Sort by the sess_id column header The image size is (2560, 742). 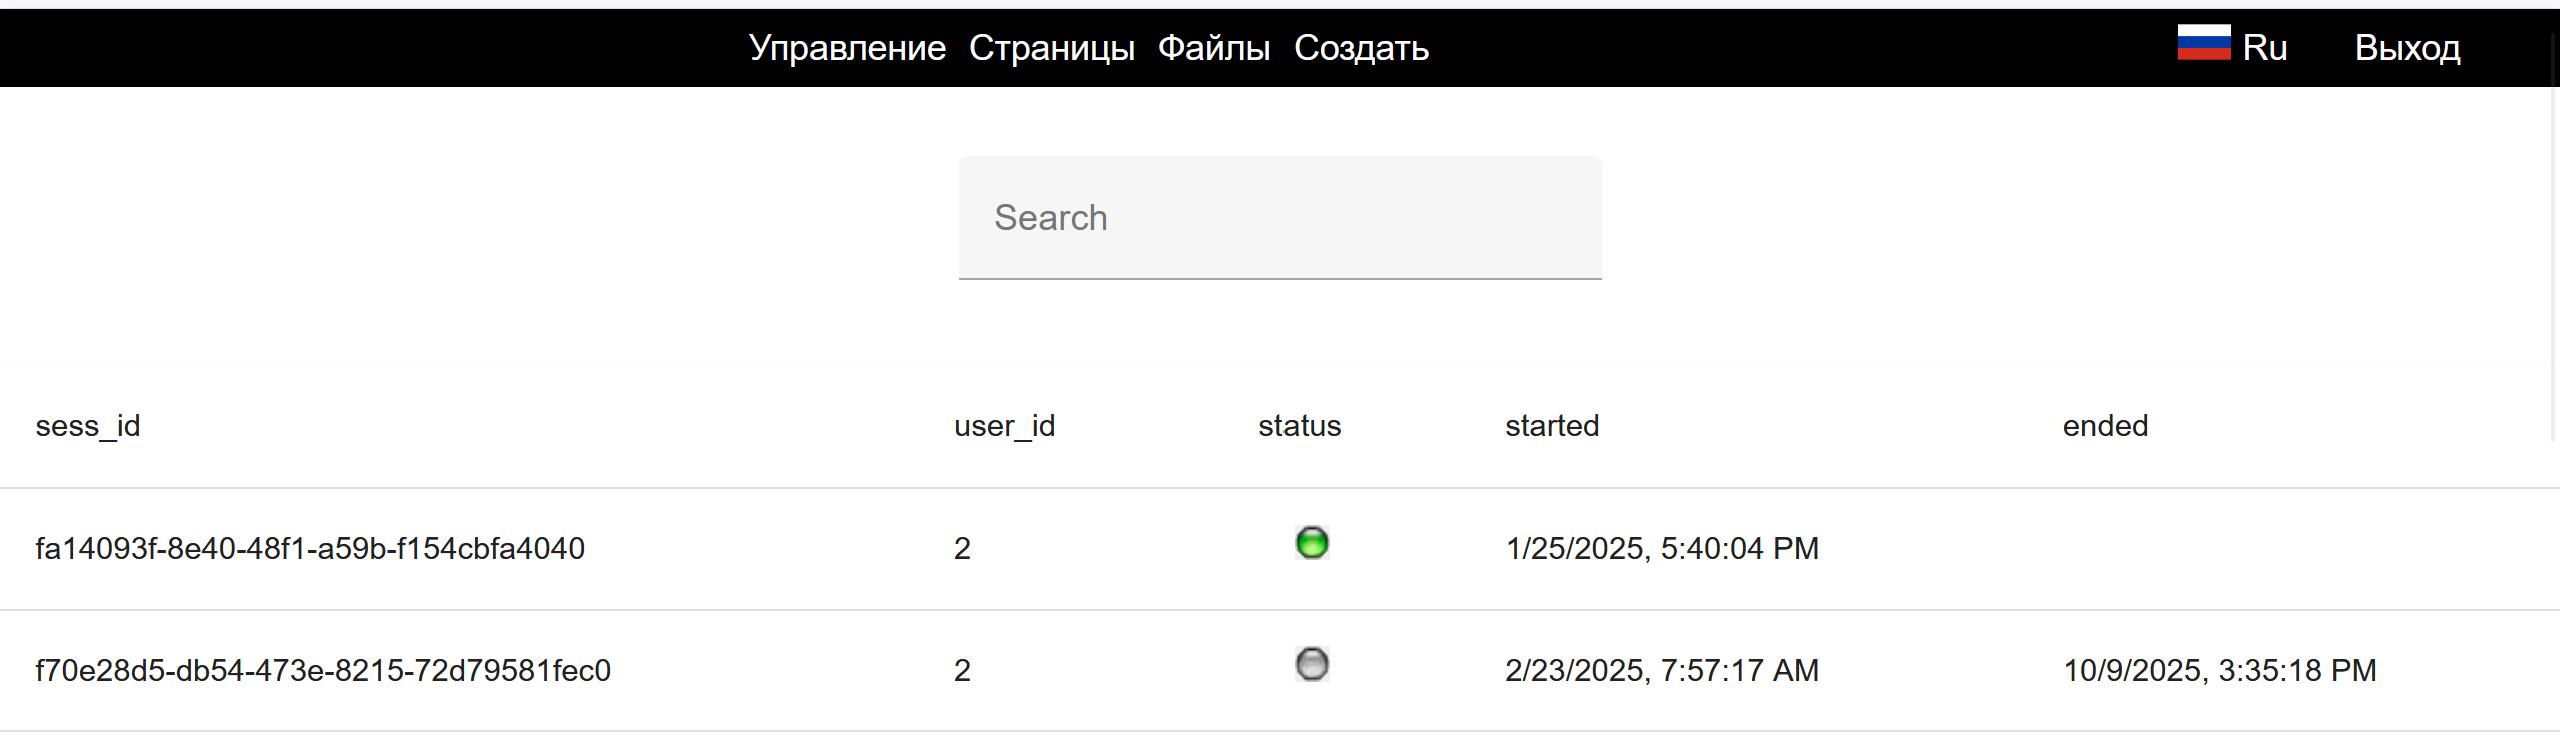[88, 426]
